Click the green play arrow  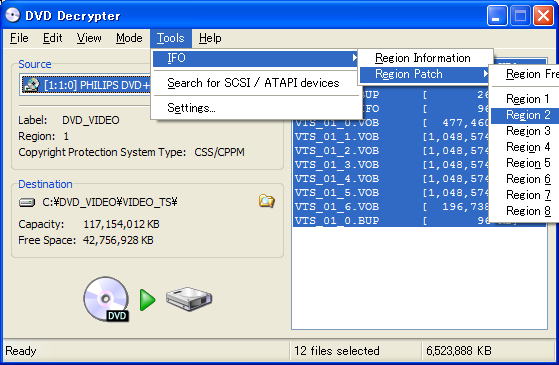pos(147,300)
